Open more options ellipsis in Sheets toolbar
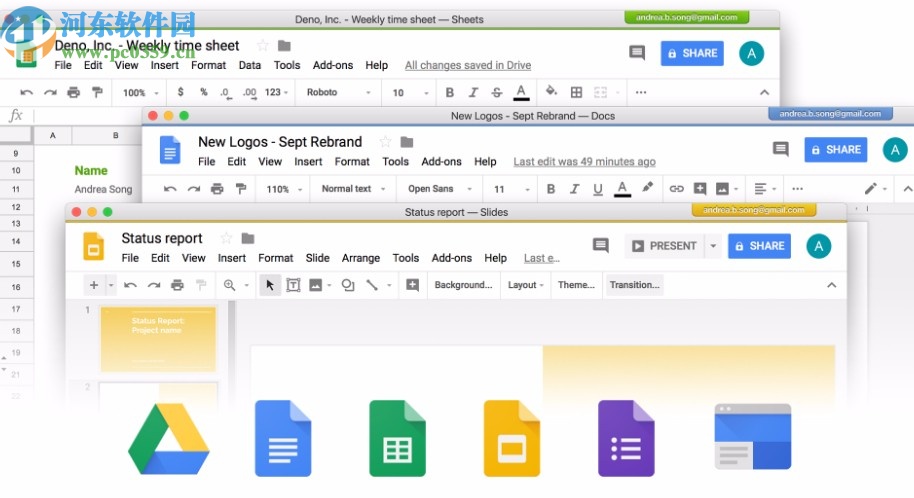The height and width of the screenshot is (498, 914). click(641, 92)
